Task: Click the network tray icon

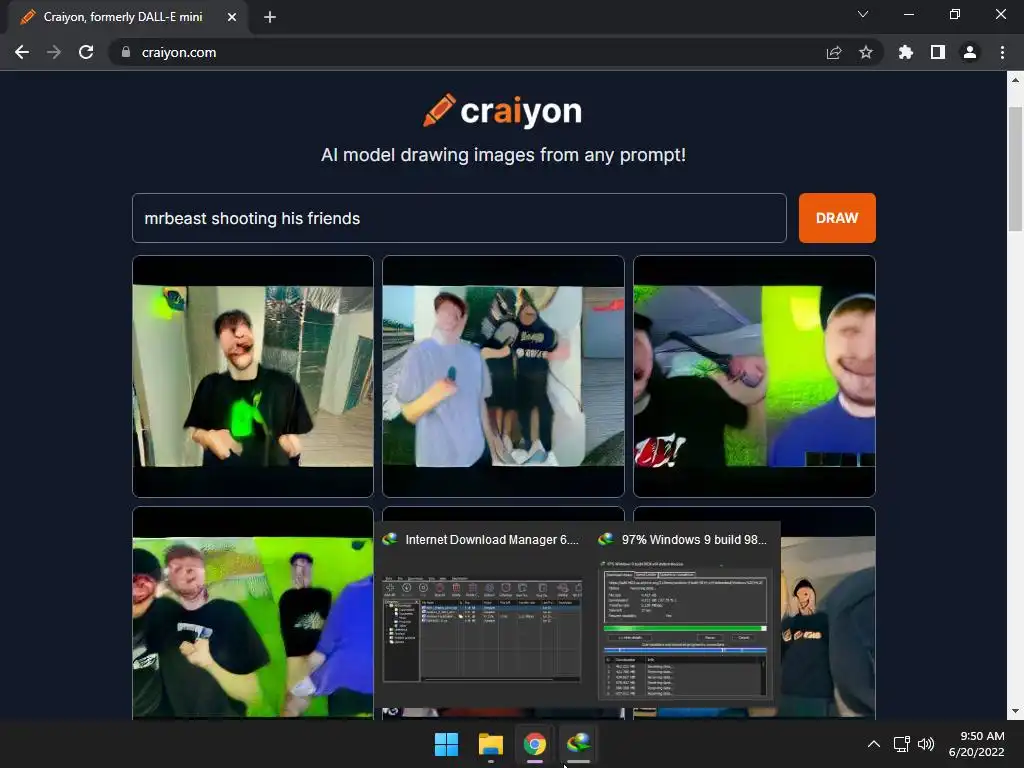Action: (901, 744)
